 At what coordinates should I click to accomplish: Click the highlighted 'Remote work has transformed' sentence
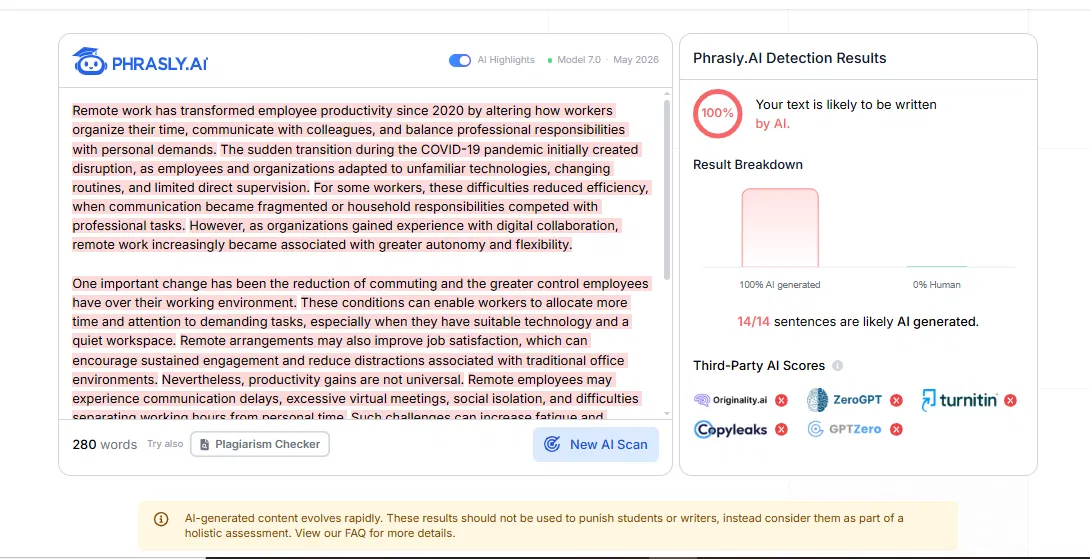click(352, 129)
